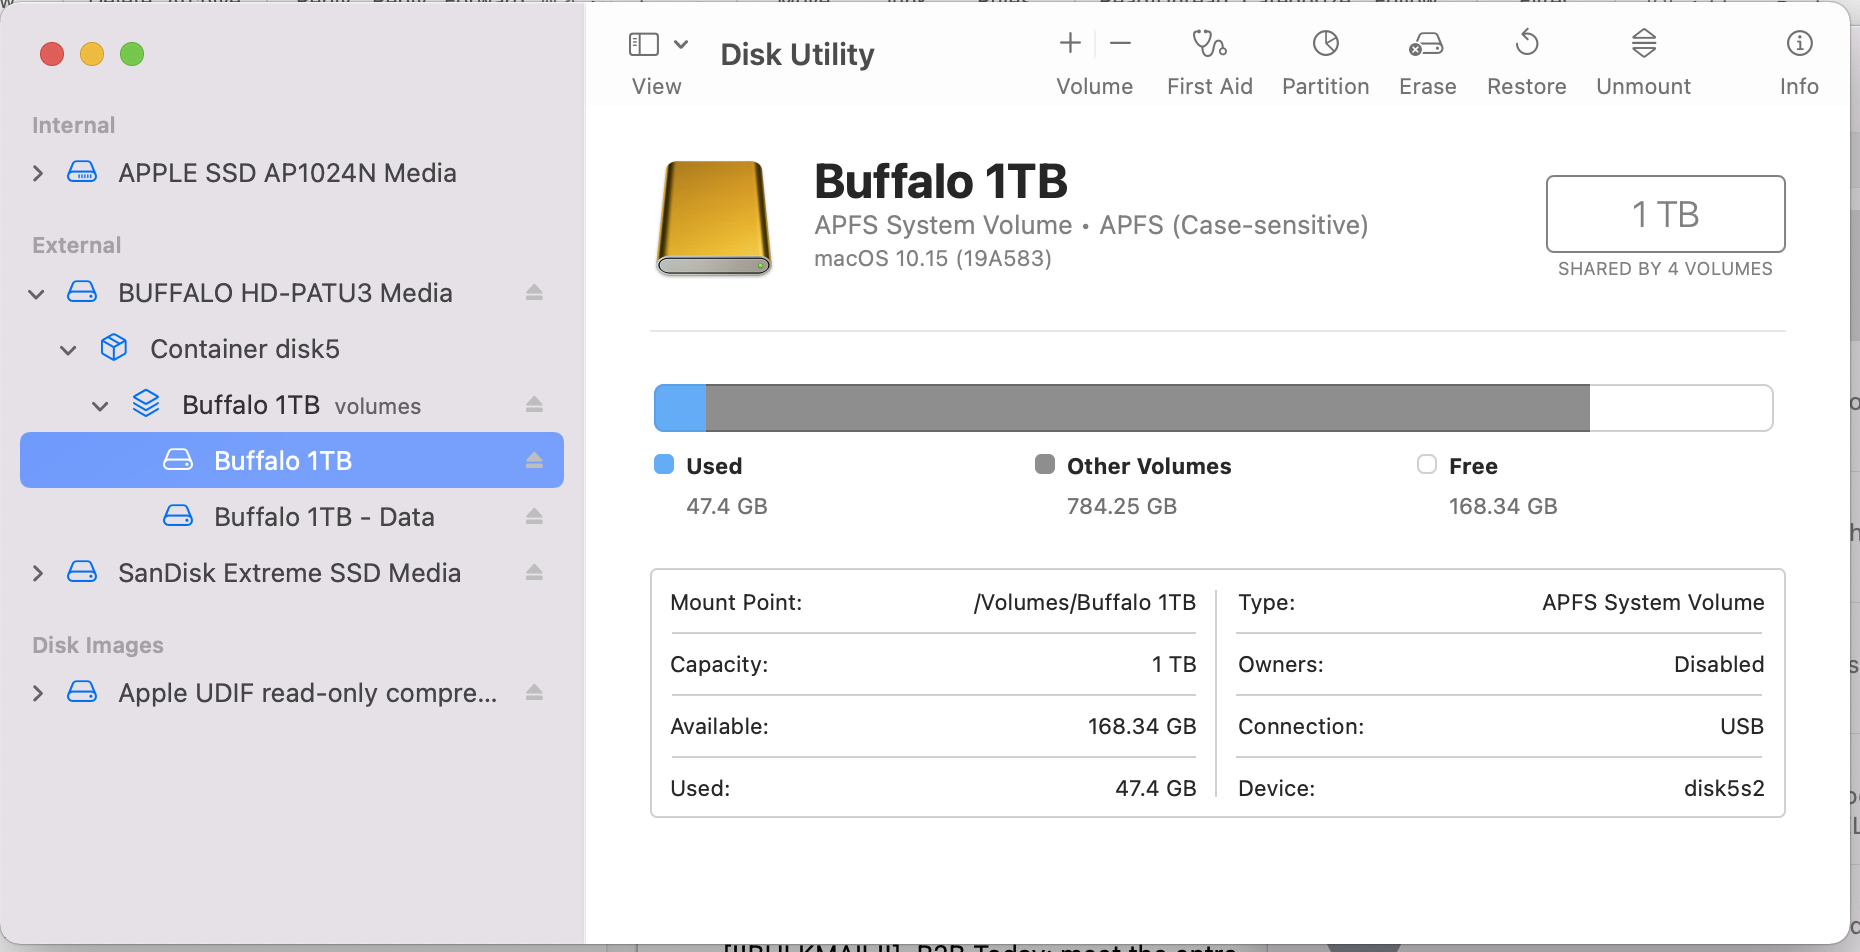Image resolution: width=1860 pixels, height=952 pixels.
Task: Expand APPLE SSD AP1024N Media
Action: tap(38, 174)
